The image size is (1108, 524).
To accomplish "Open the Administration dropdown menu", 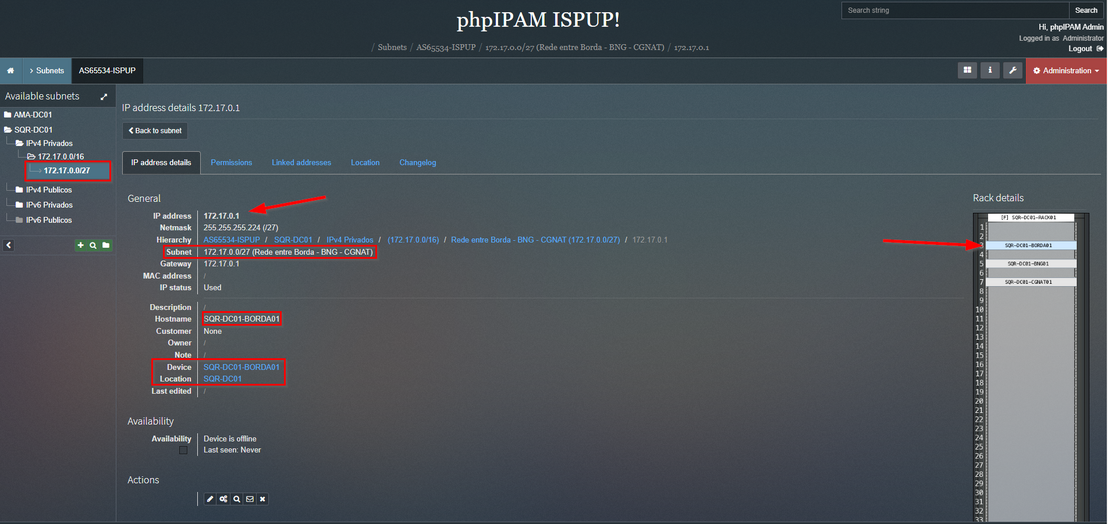I will coord(1066,71).
